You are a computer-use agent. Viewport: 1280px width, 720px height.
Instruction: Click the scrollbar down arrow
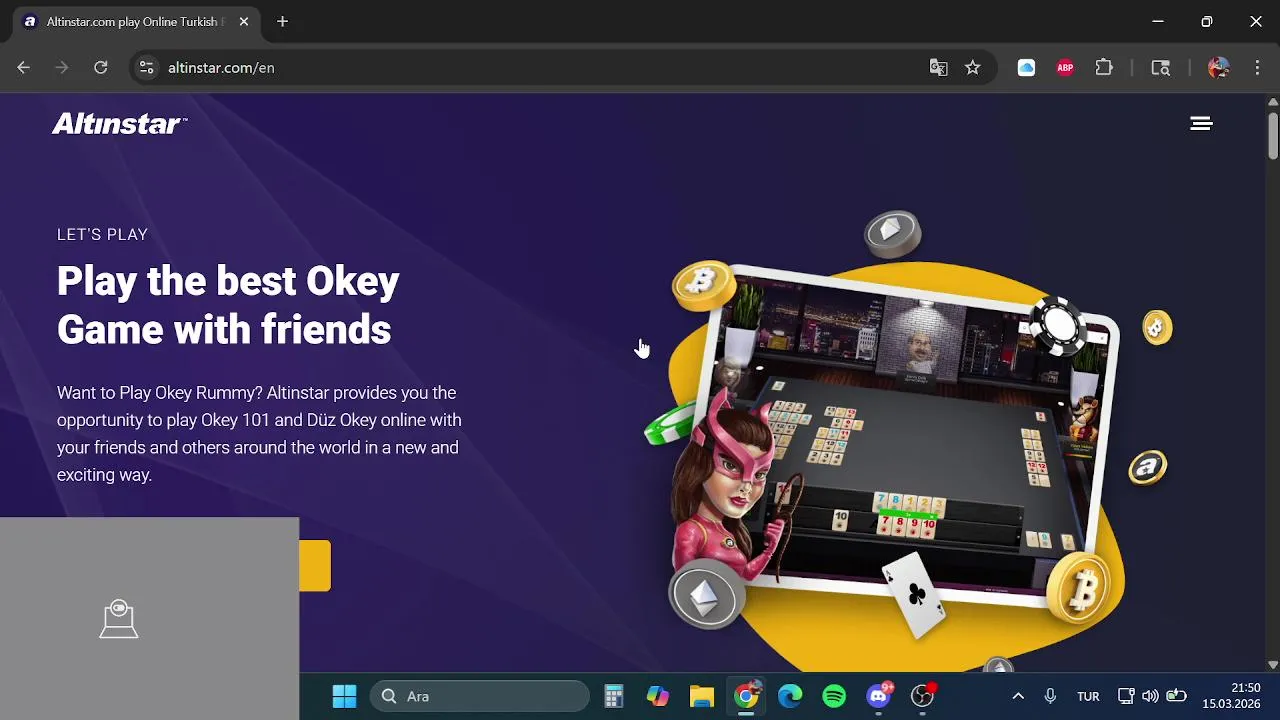click(1273, 664)
